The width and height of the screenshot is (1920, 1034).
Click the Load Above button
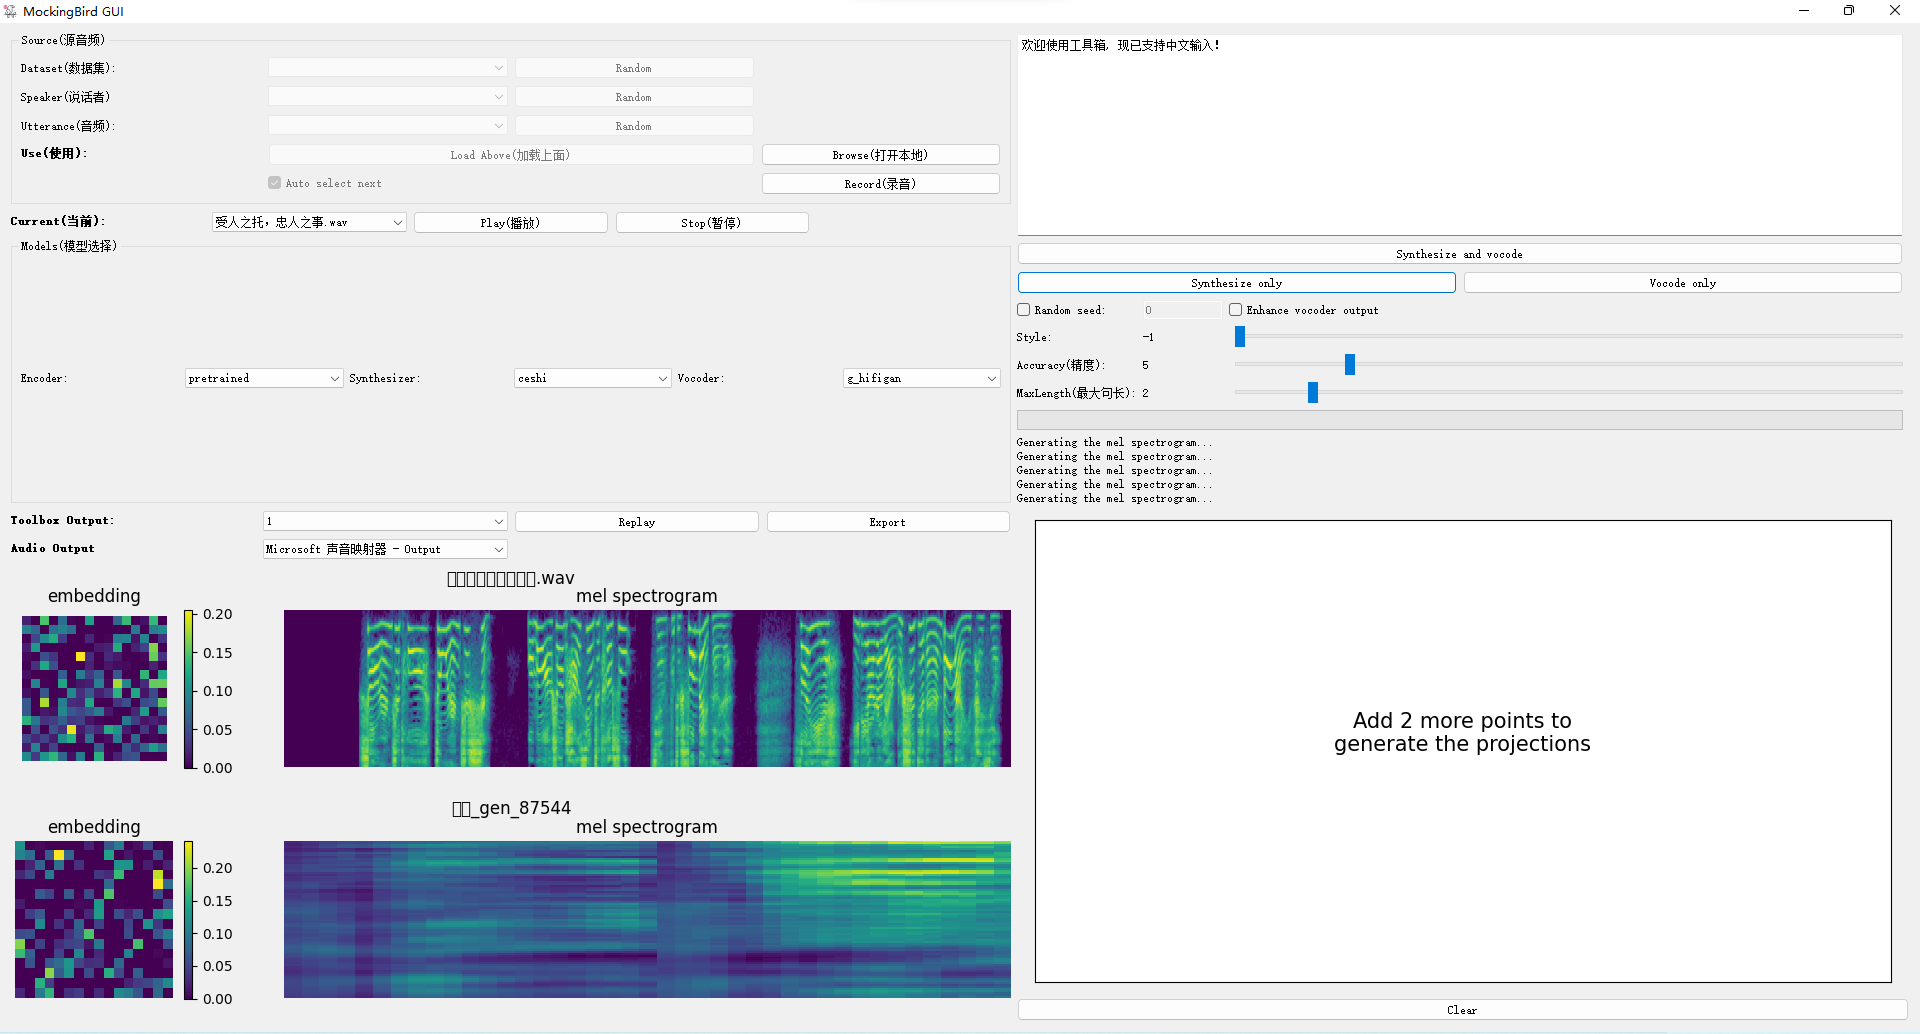511,155
